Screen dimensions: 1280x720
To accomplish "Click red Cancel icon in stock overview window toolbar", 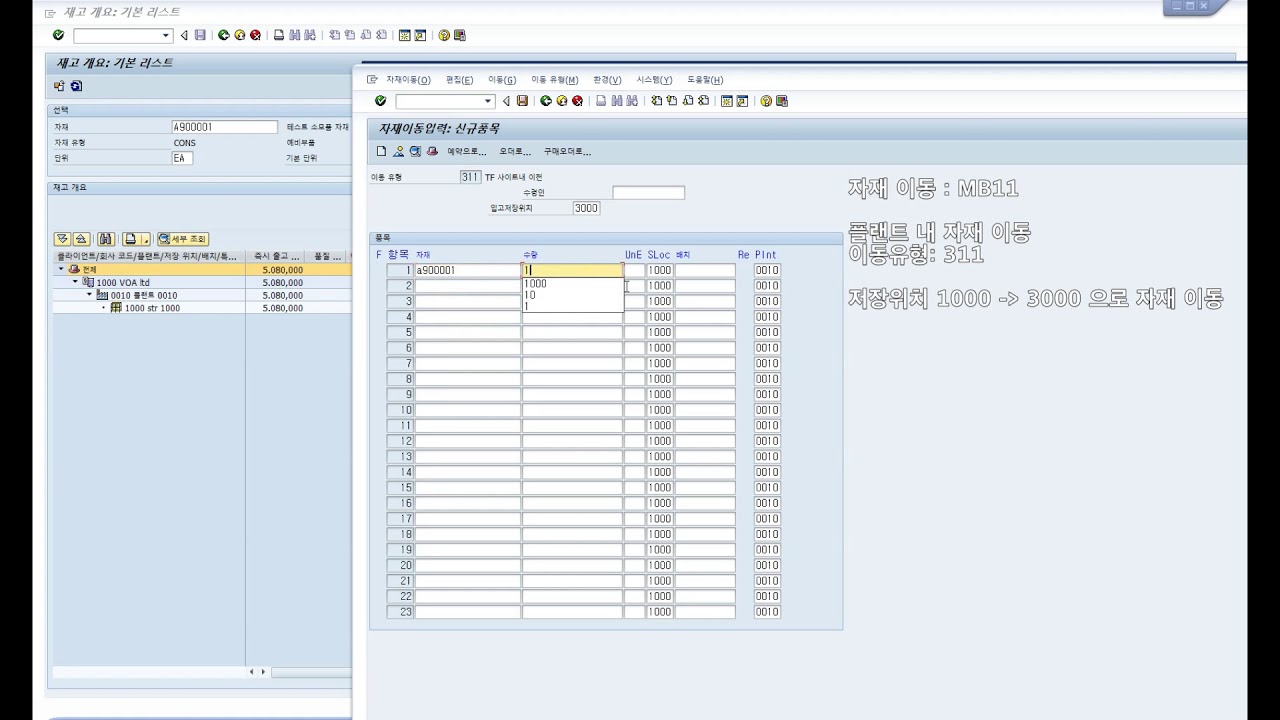I will (255, 35).
